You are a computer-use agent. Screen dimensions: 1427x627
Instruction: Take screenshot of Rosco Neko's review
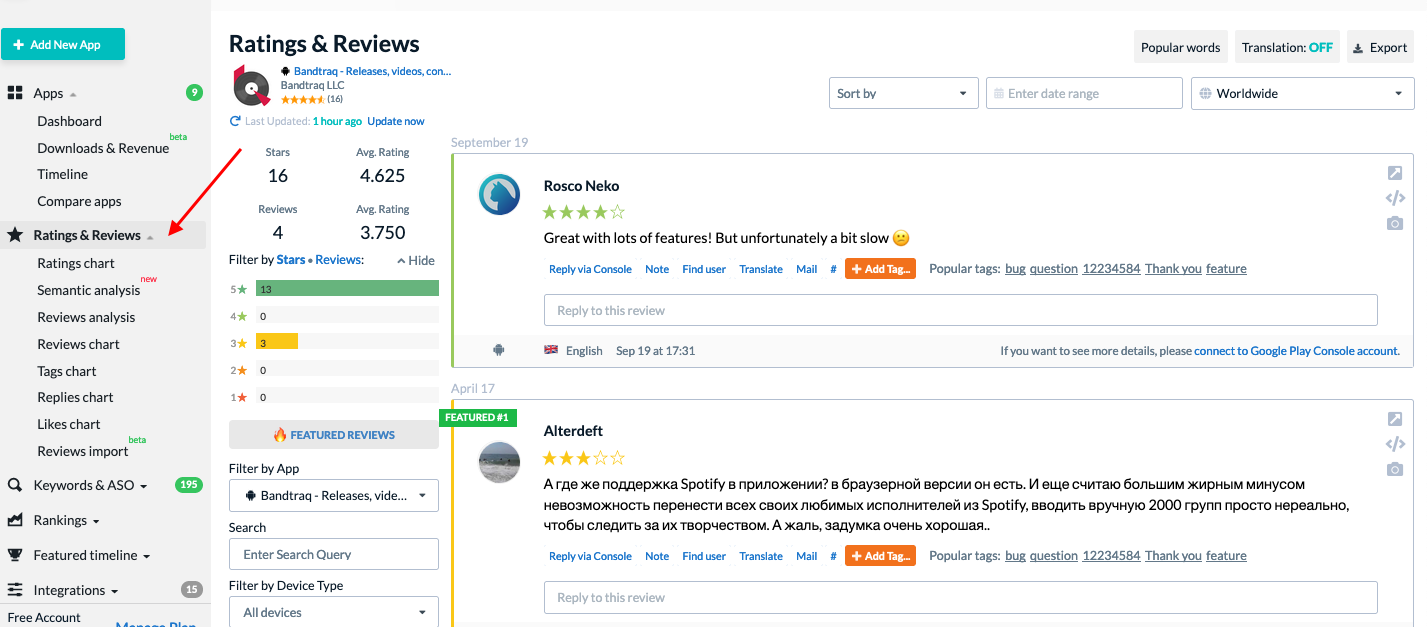pos(1395,223)
